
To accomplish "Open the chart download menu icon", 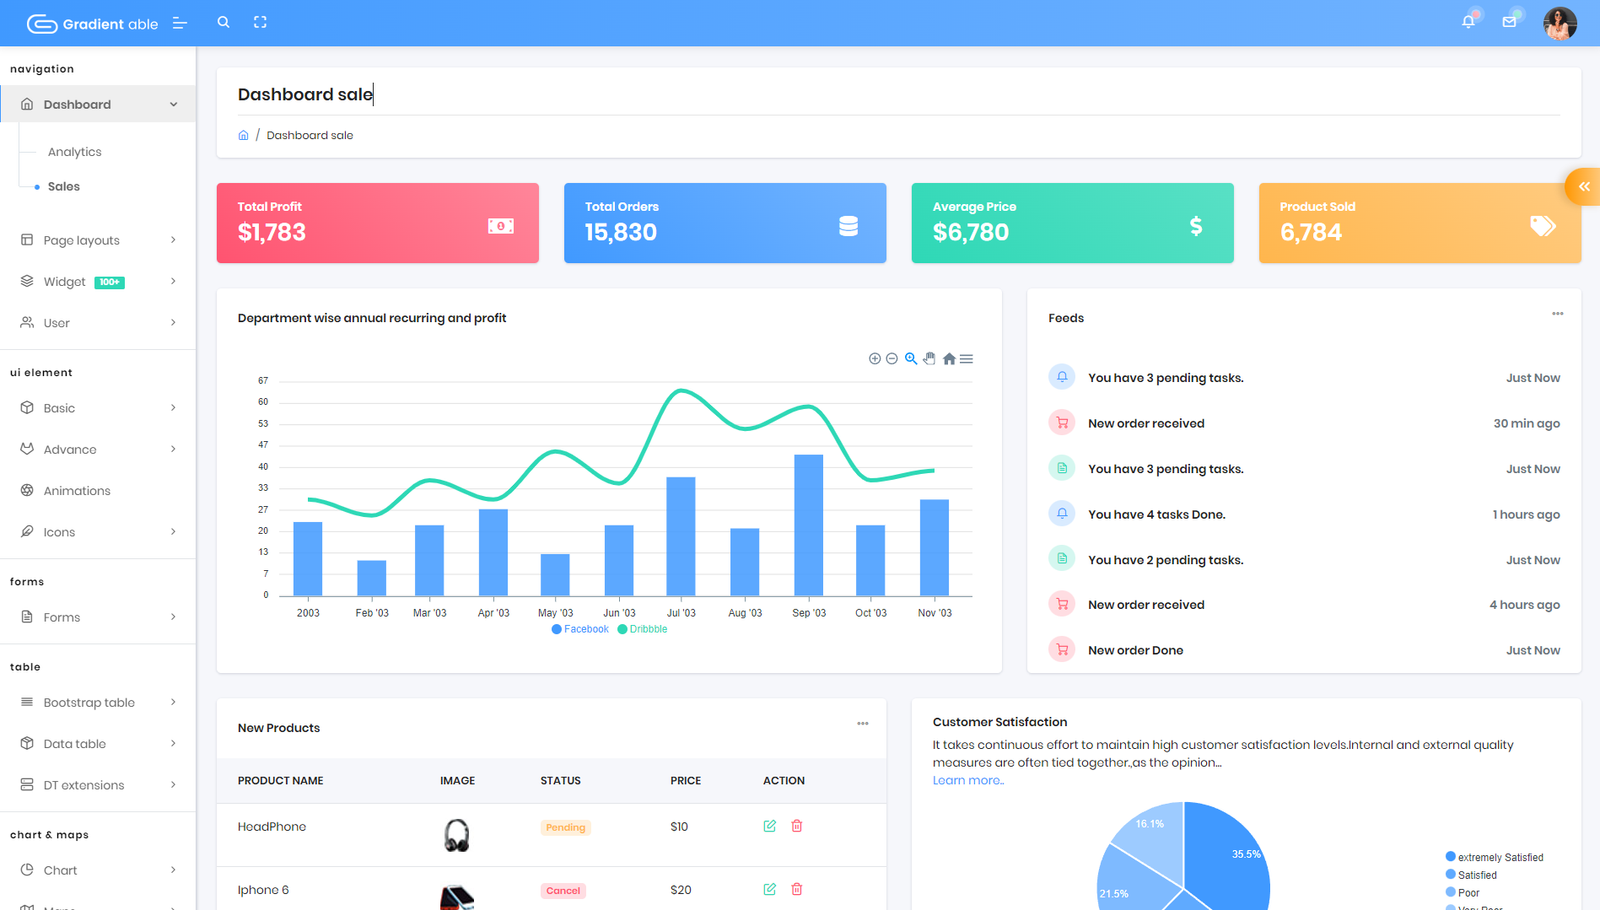I will tap(966, 358).
